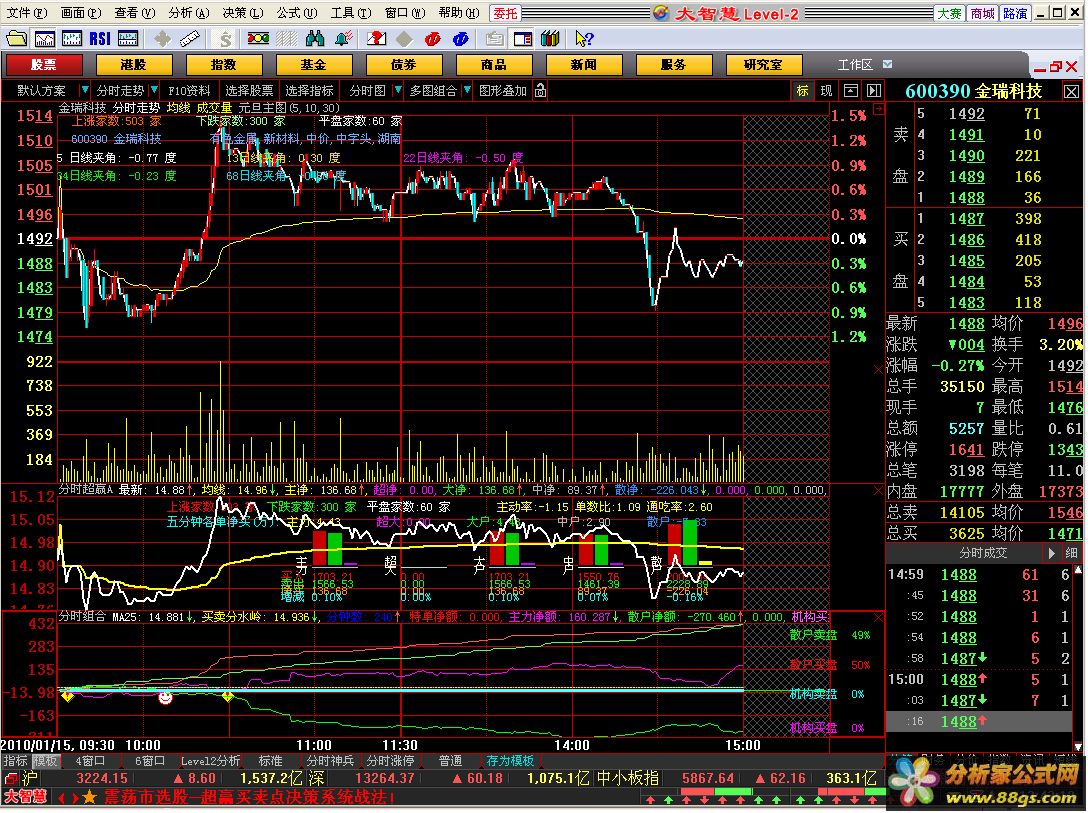
Task: Click the 商城 button
Action: point(982,13)
